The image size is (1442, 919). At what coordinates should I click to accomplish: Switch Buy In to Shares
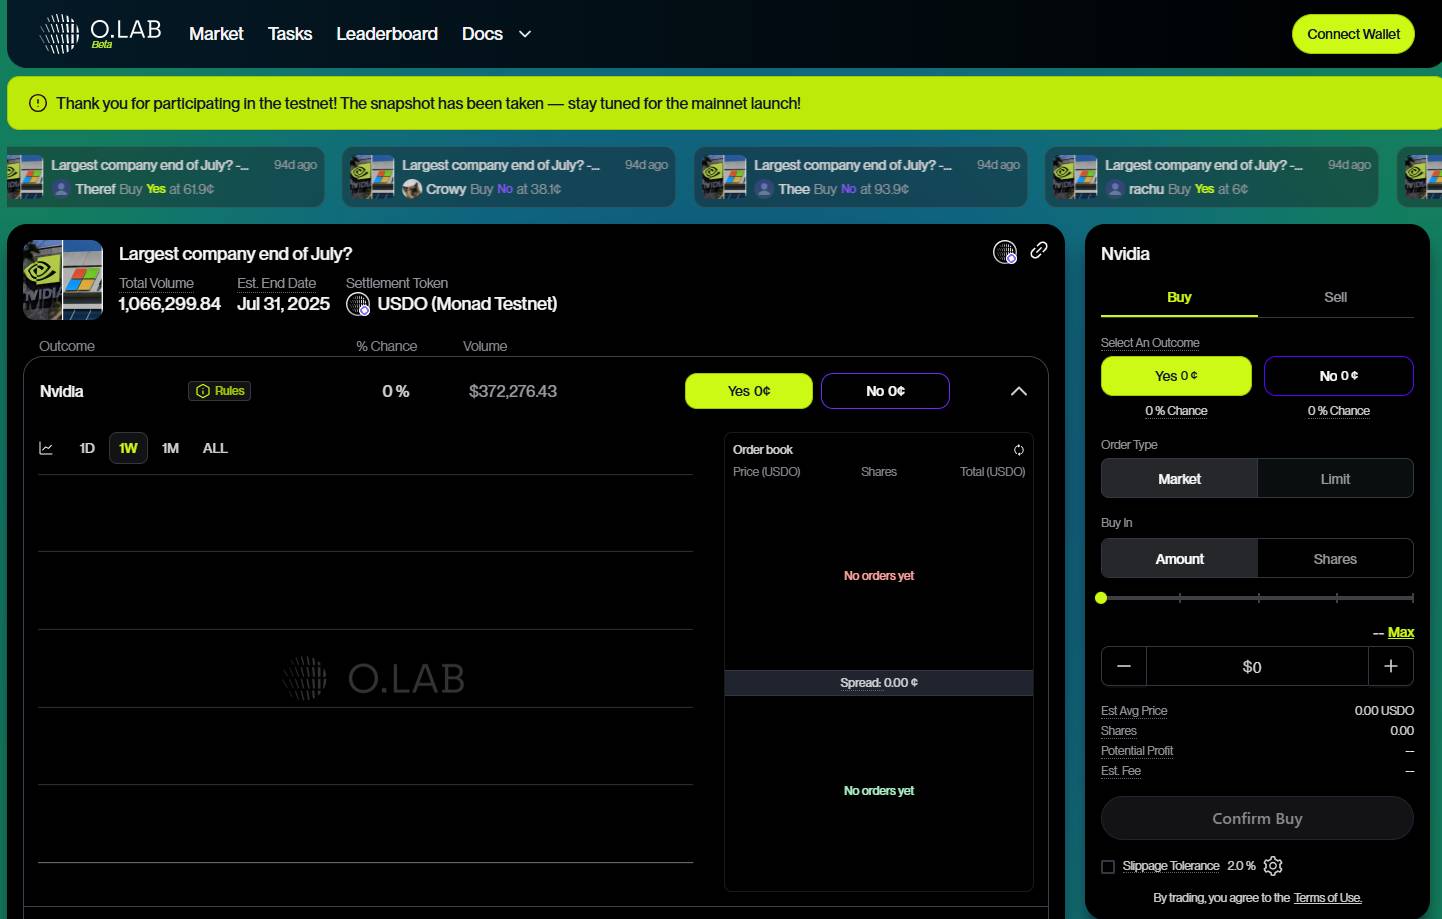point(1335,559)
